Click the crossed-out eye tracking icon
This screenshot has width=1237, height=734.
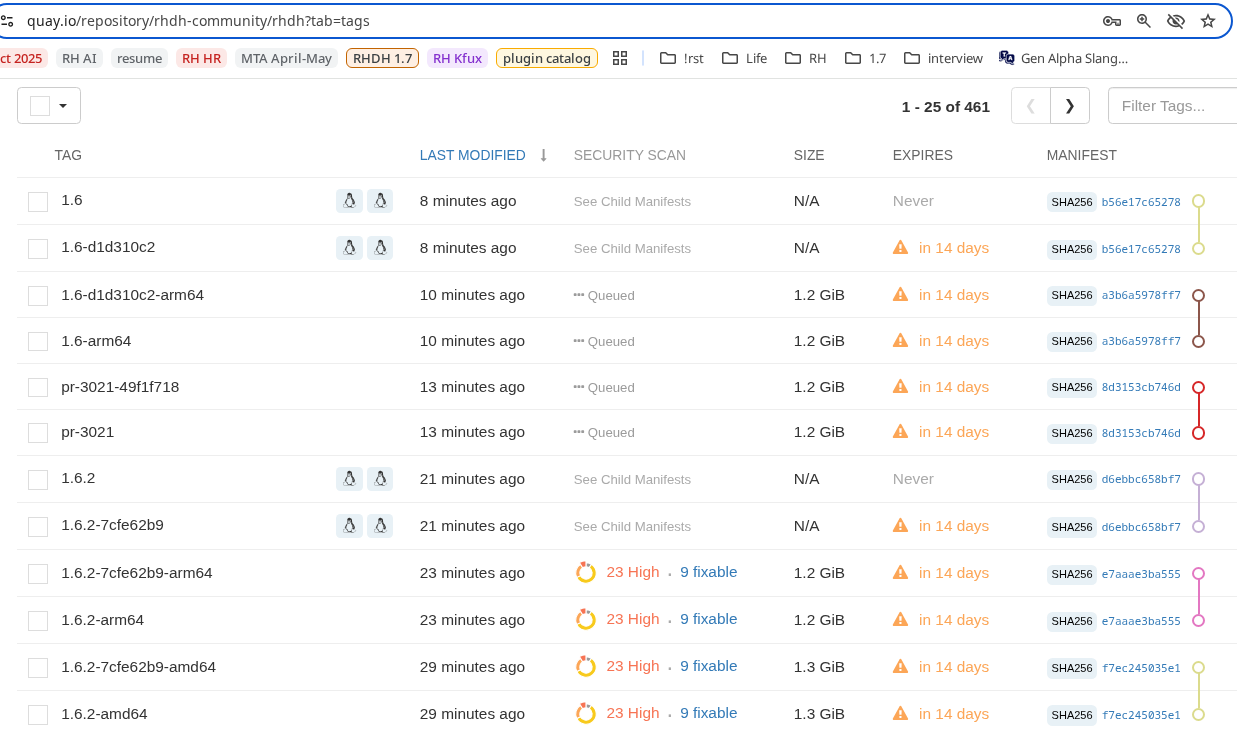[1176, 21]
